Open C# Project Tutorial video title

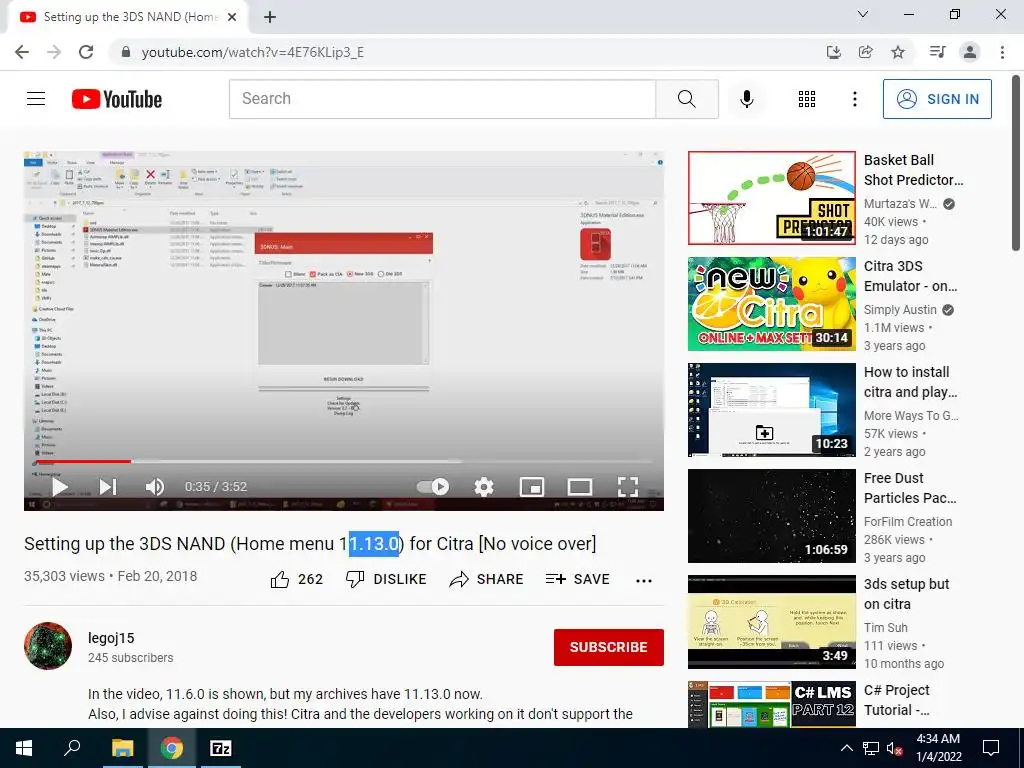(897, 700)
